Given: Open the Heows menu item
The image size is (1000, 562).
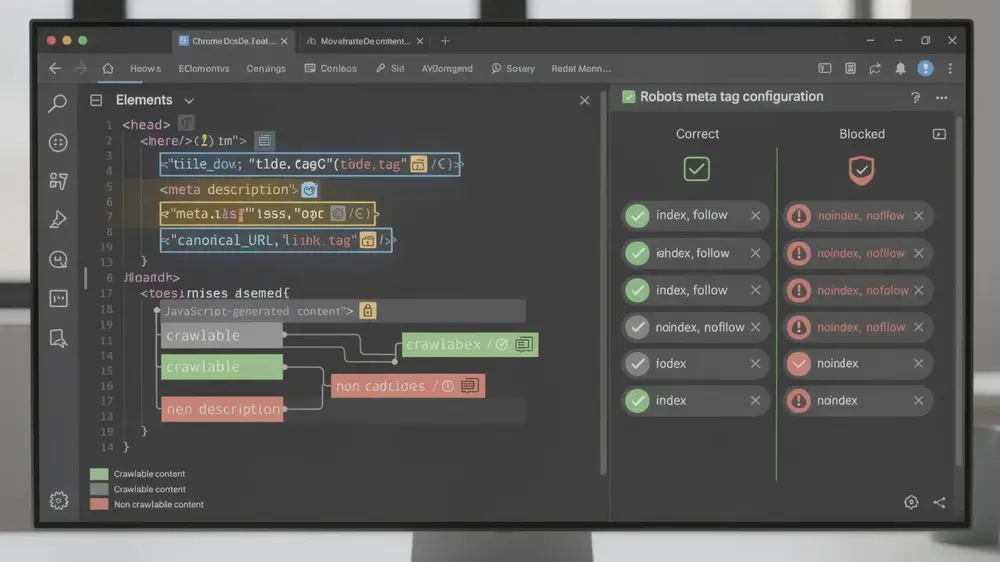Looking at the screenshot, I should point(145,68).
